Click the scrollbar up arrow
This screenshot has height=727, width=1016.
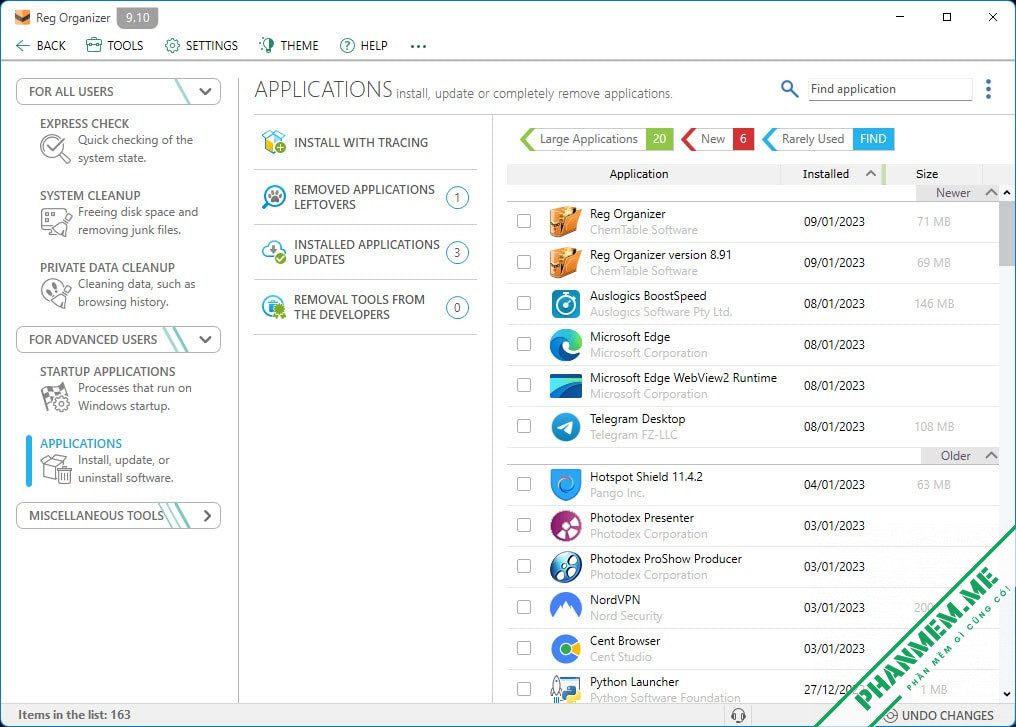point(1007,193)
